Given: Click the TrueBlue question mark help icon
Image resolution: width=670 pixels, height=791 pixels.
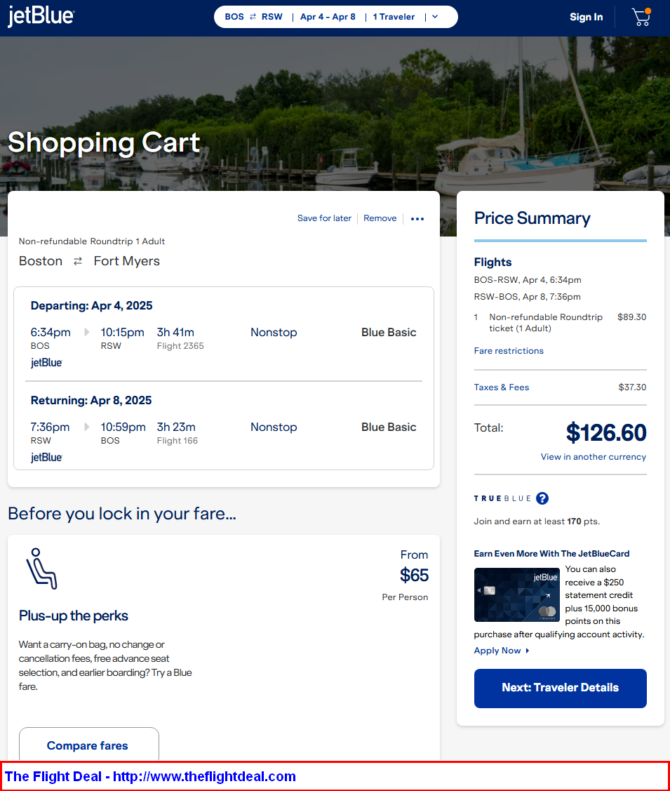Looking at the screenshot, I should (x=542, y=498).
